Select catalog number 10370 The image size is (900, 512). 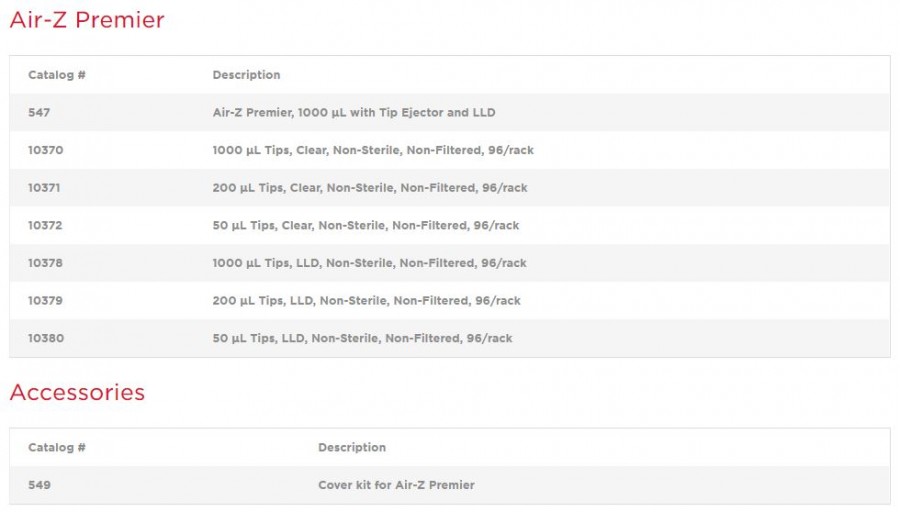click(x=45, y=150)
